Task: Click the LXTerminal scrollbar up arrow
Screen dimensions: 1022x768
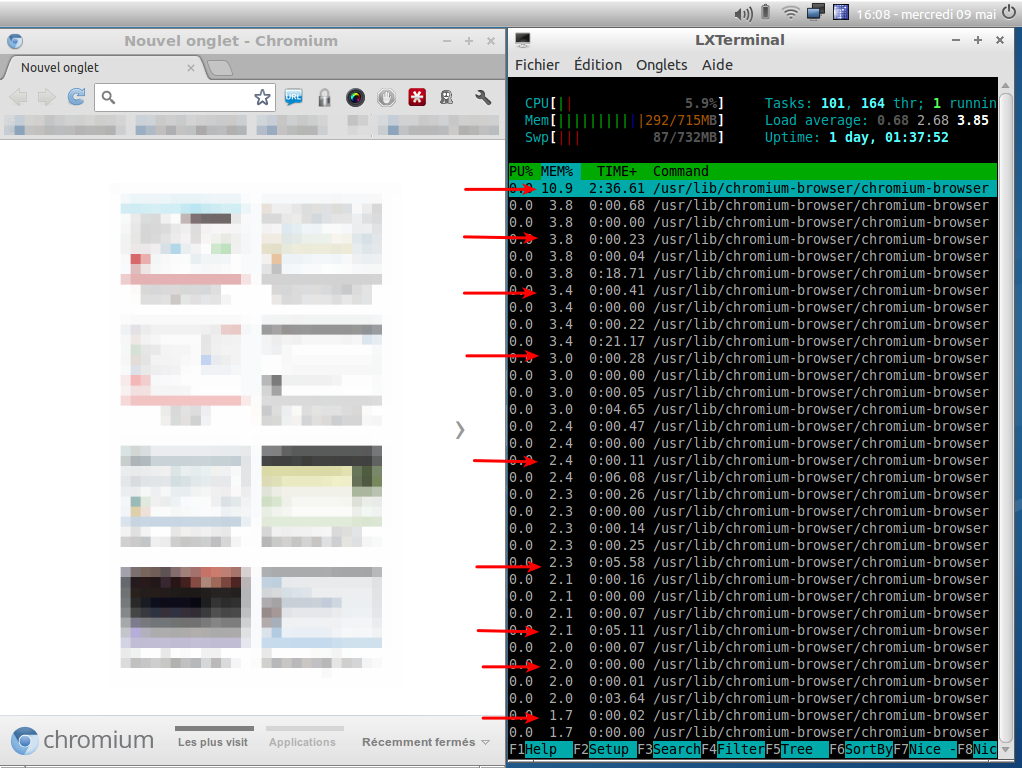Action: click(x=1006, y=85)
